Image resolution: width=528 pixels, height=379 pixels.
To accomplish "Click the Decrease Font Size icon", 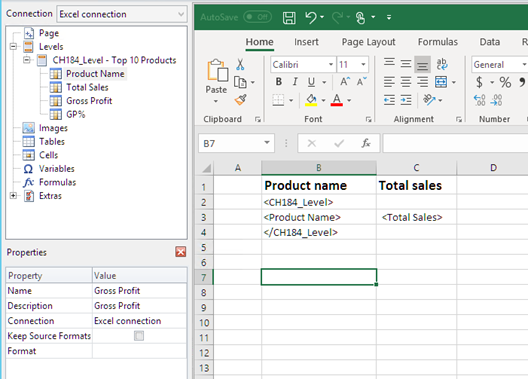I will pyautogui.click(x=362, y=82).
